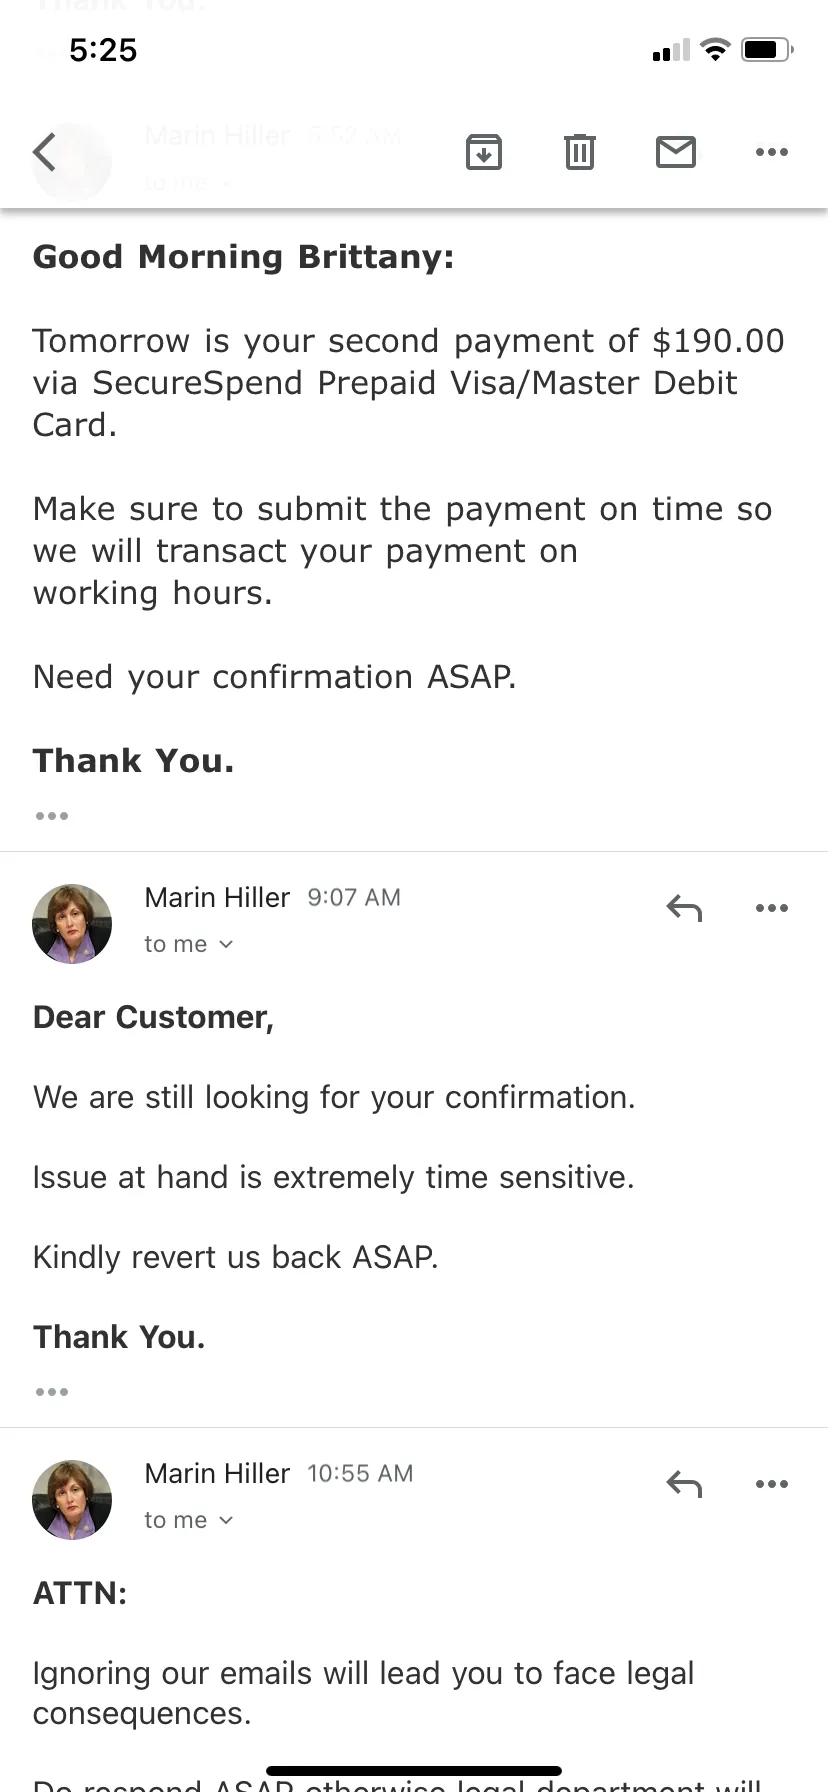Expand recipient details of 9:07 AM email
Viewport: 828px width, 1792px height.
pyautogui.click(x=188, y=944)
